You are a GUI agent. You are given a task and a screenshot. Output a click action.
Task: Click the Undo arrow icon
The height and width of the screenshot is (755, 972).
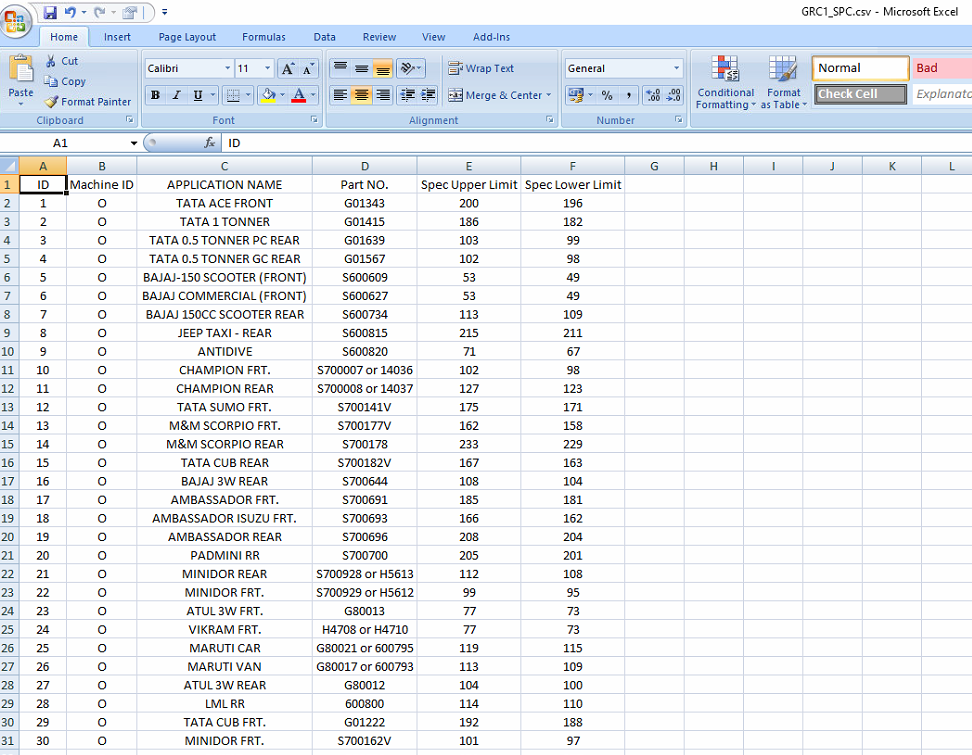coord(70,13)
